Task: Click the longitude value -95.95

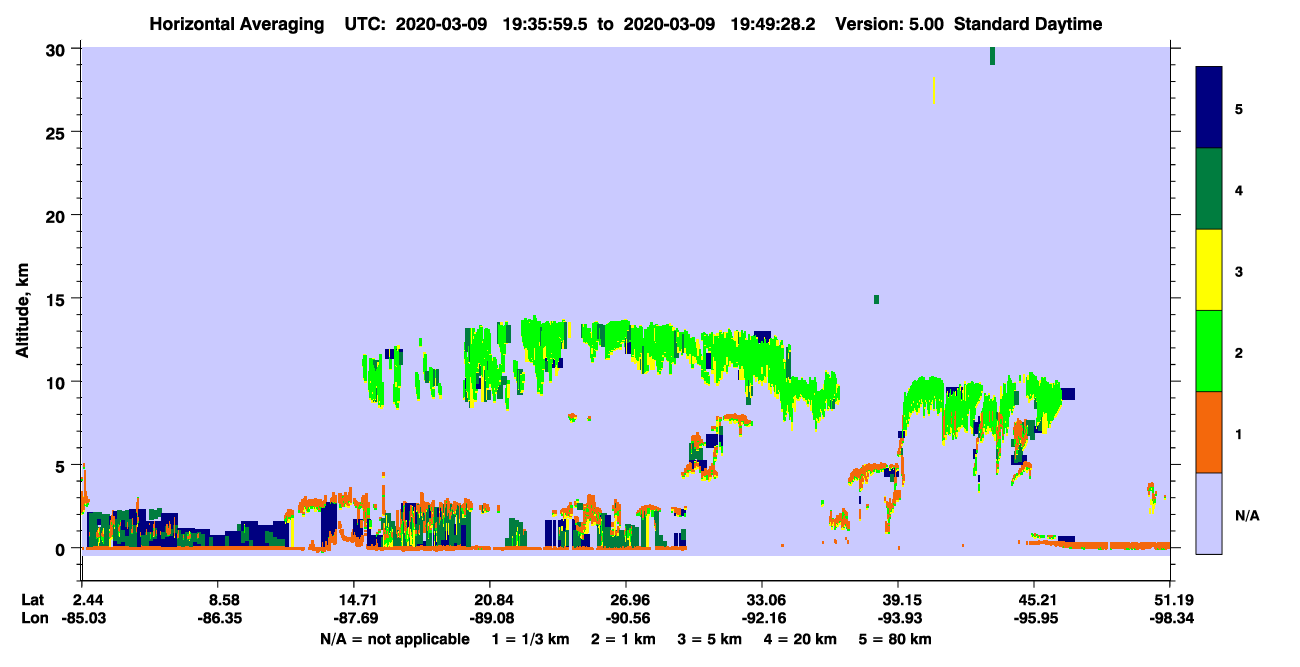Action: pyautogui.click(x=1034, y=619)
